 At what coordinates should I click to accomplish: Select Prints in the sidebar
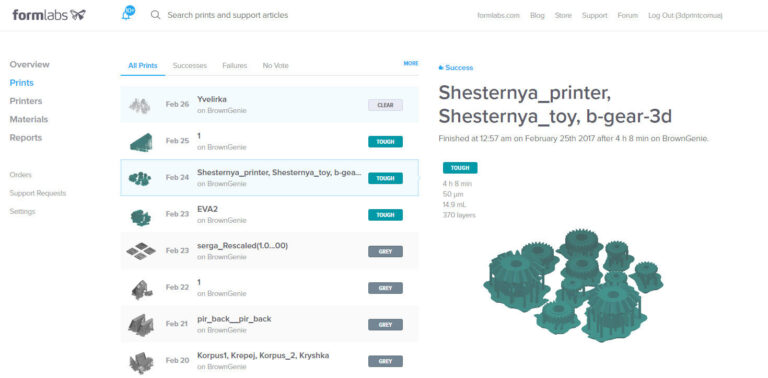(x=22, y=83)
